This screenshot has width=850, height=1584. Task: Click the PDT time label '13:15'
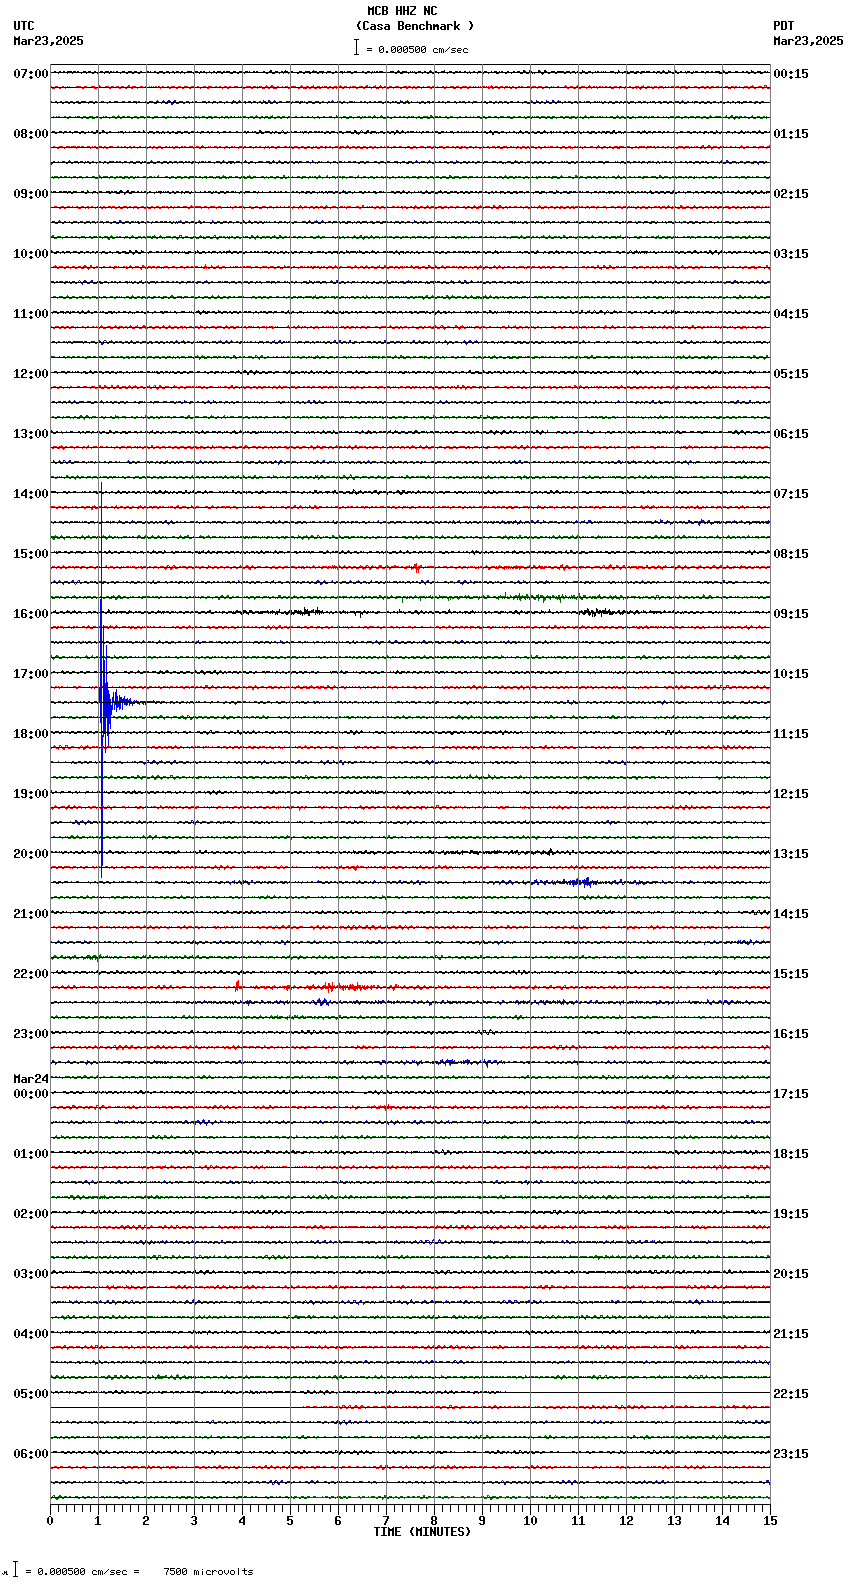coord(791,854)
